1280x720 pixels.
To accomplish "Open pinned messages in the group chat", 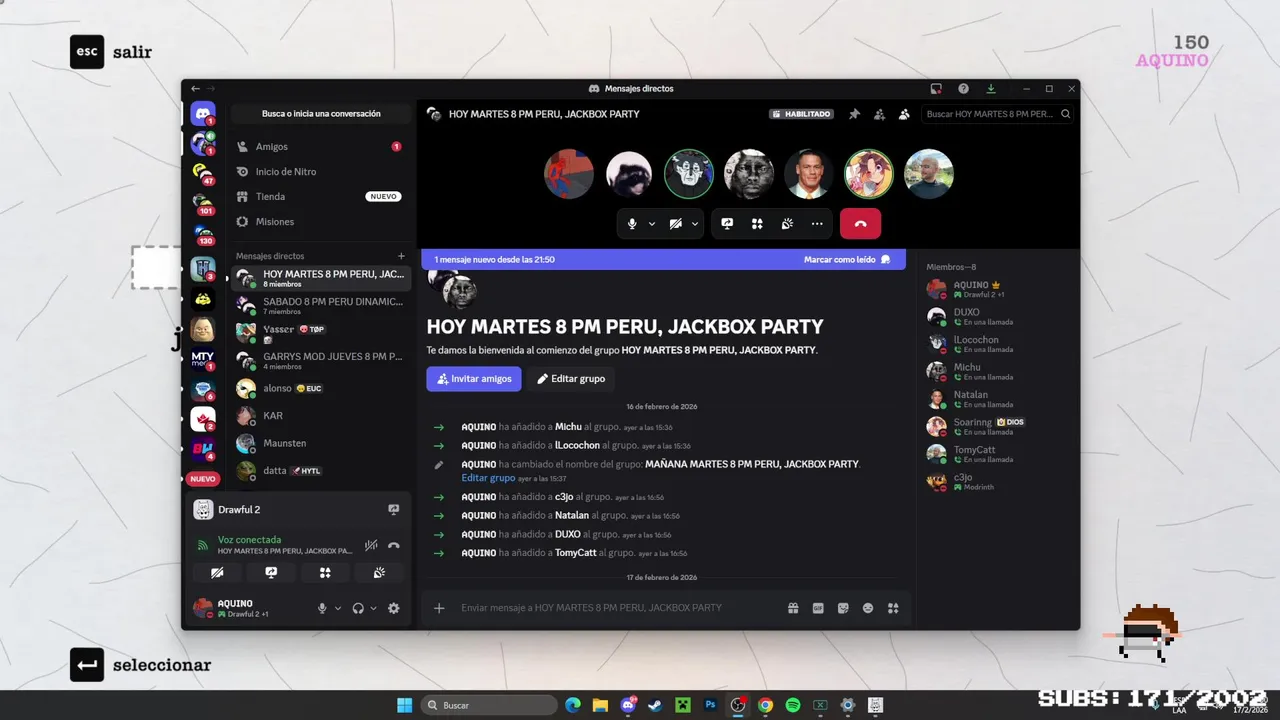I will click(x=854, y=114).
